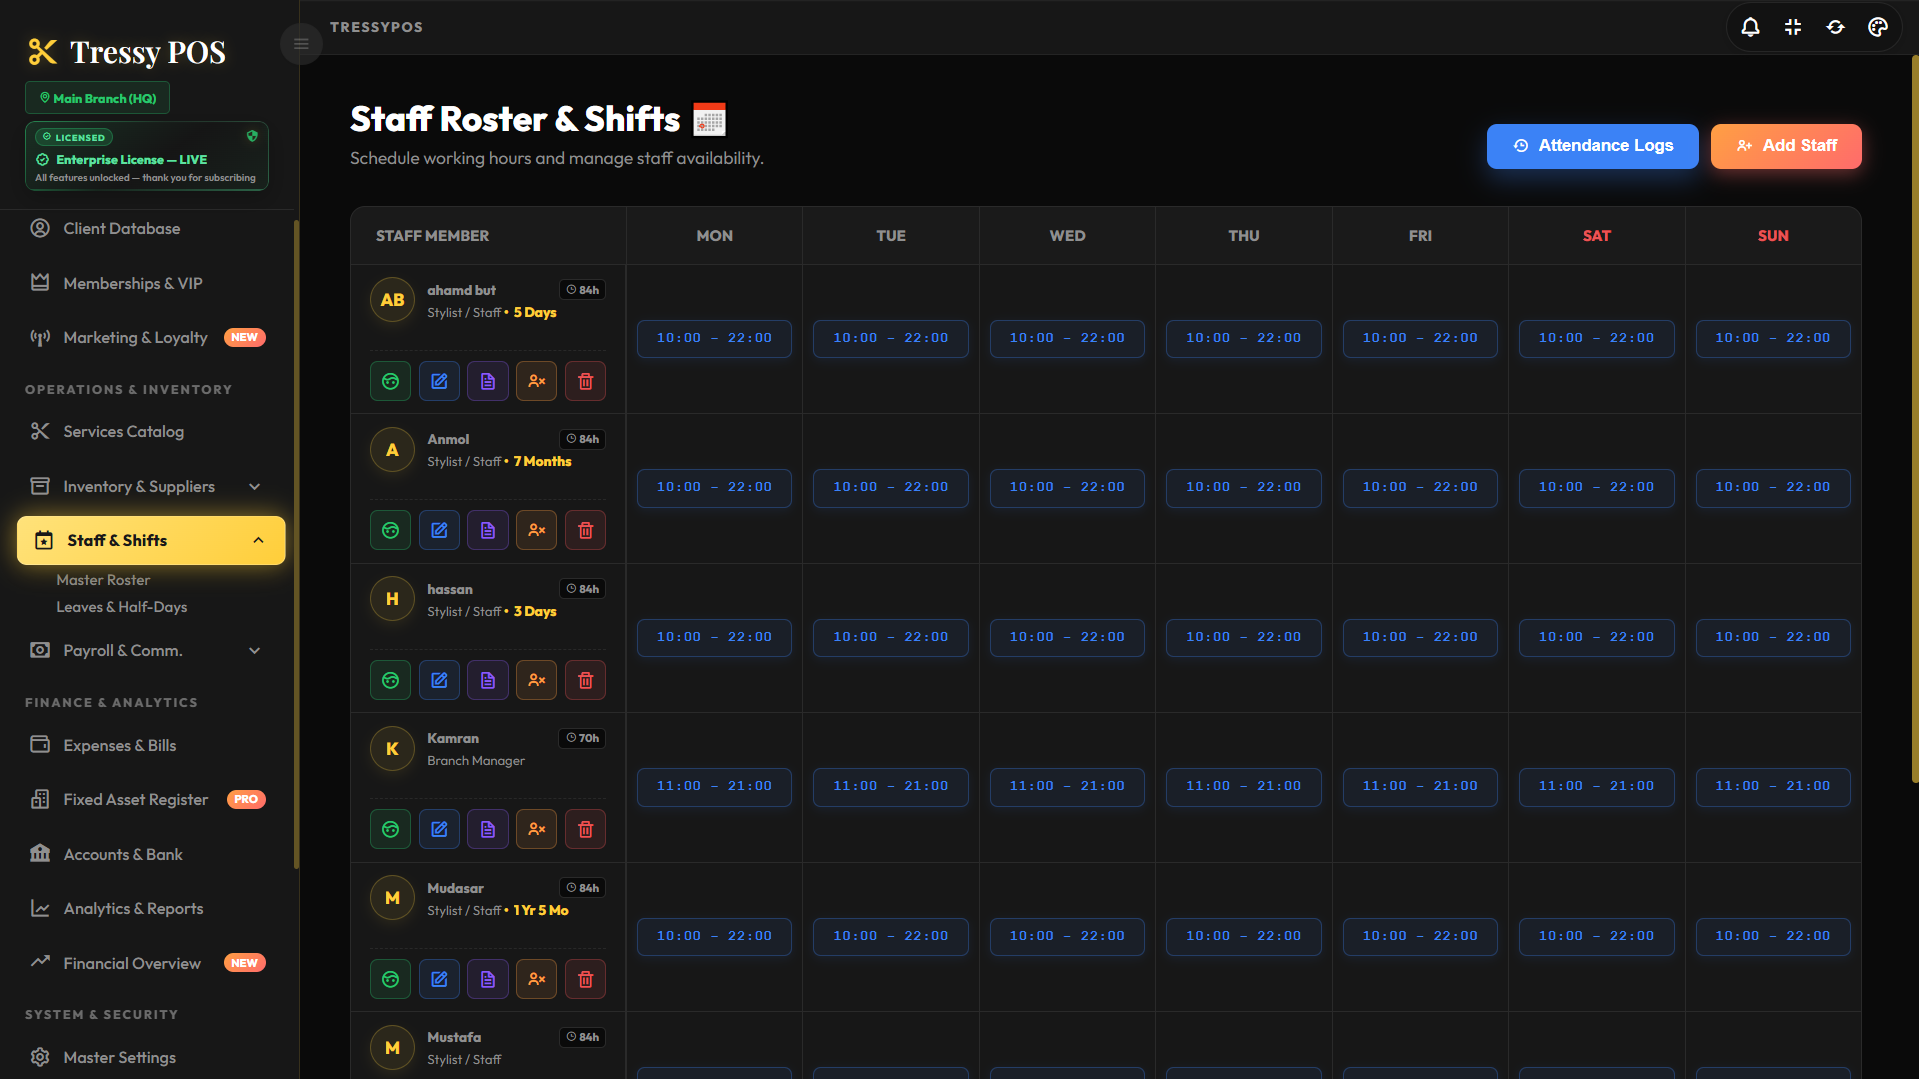Screen dimensions: 1919x1079
Task: Click the Attendance Logs button
Action: pos(1592,146)
